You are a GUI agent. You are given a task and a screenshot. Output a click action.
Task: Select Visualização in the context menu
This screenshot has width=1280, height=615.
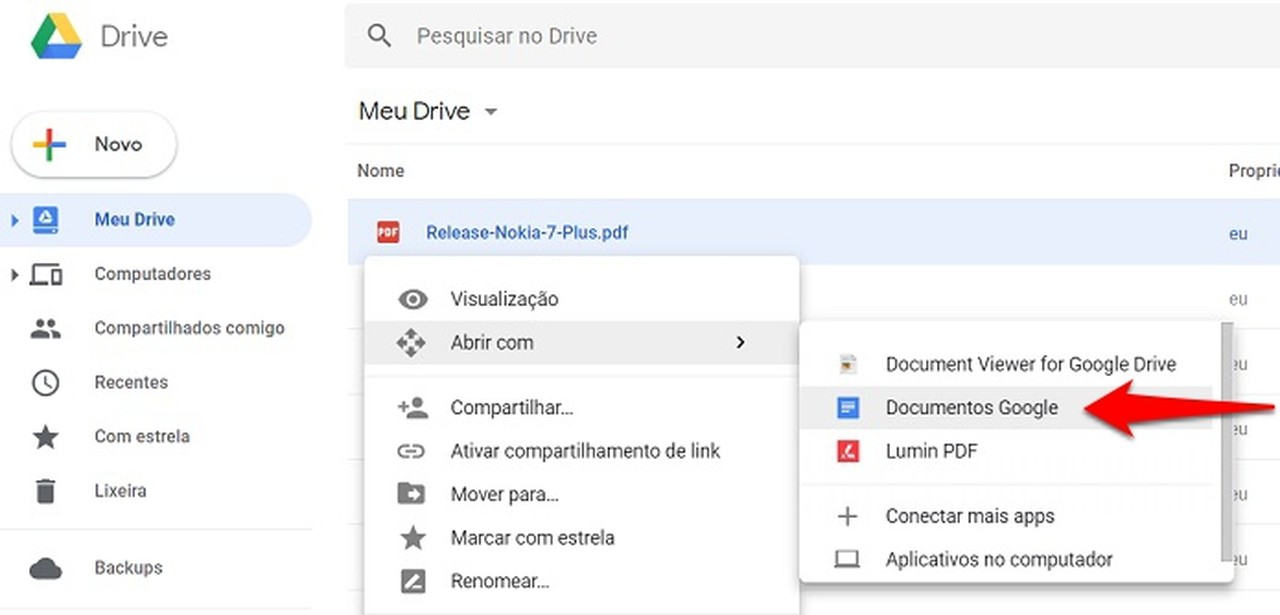coord(504,299)
